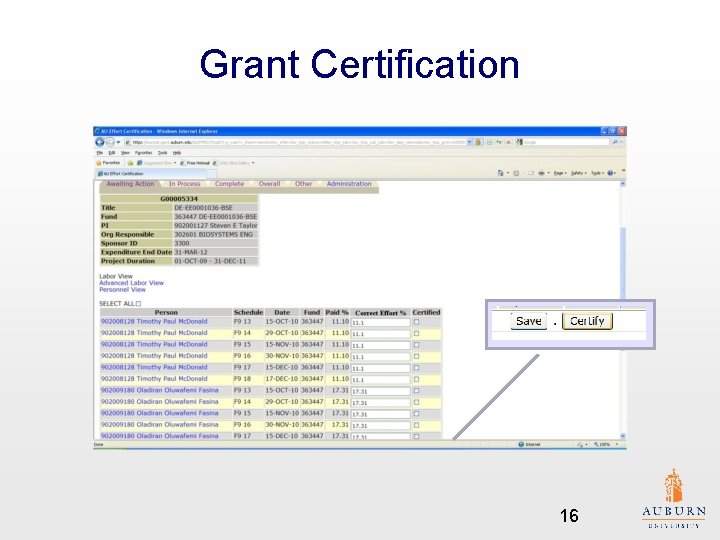Open the address bar dropdown arrow
The height and width of the screenshot is (540, 720).
(469, 142)
